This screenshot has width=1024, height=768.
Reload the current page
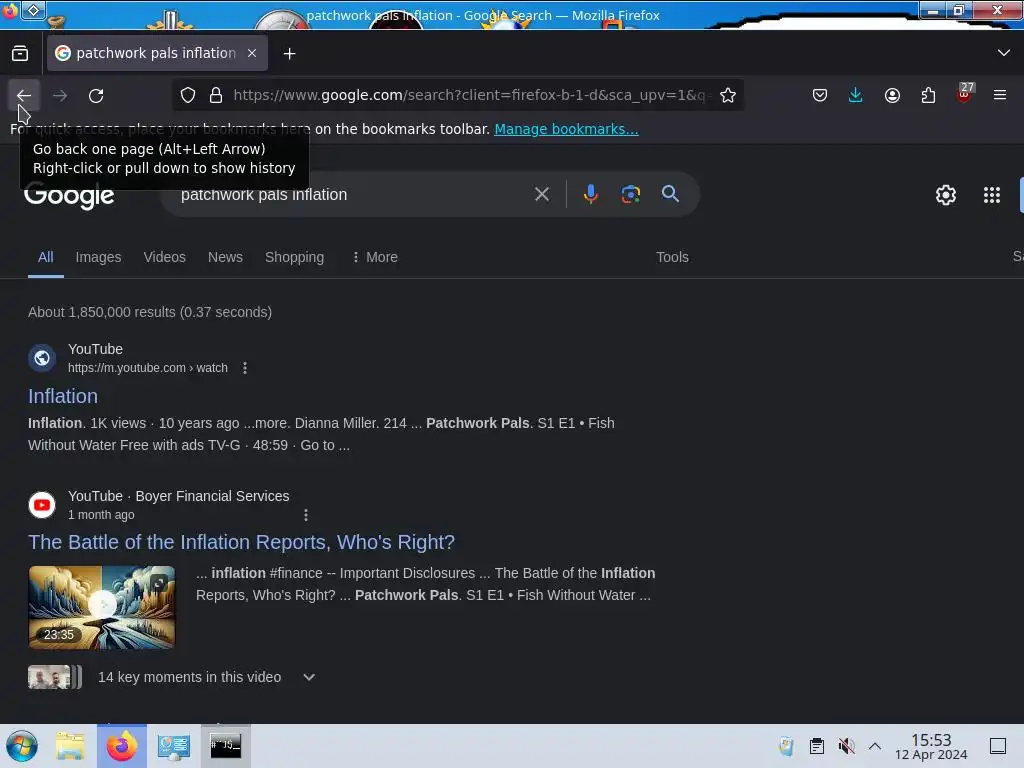coord(96,95)
